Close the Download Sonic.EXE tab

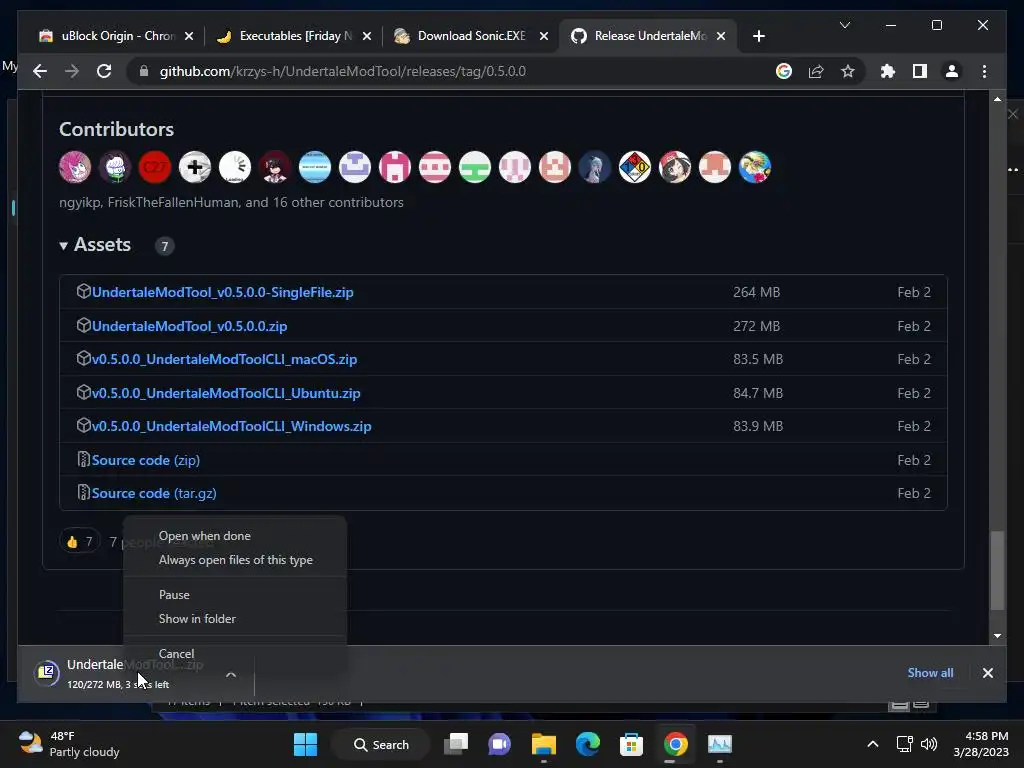[x=543, y=36]
